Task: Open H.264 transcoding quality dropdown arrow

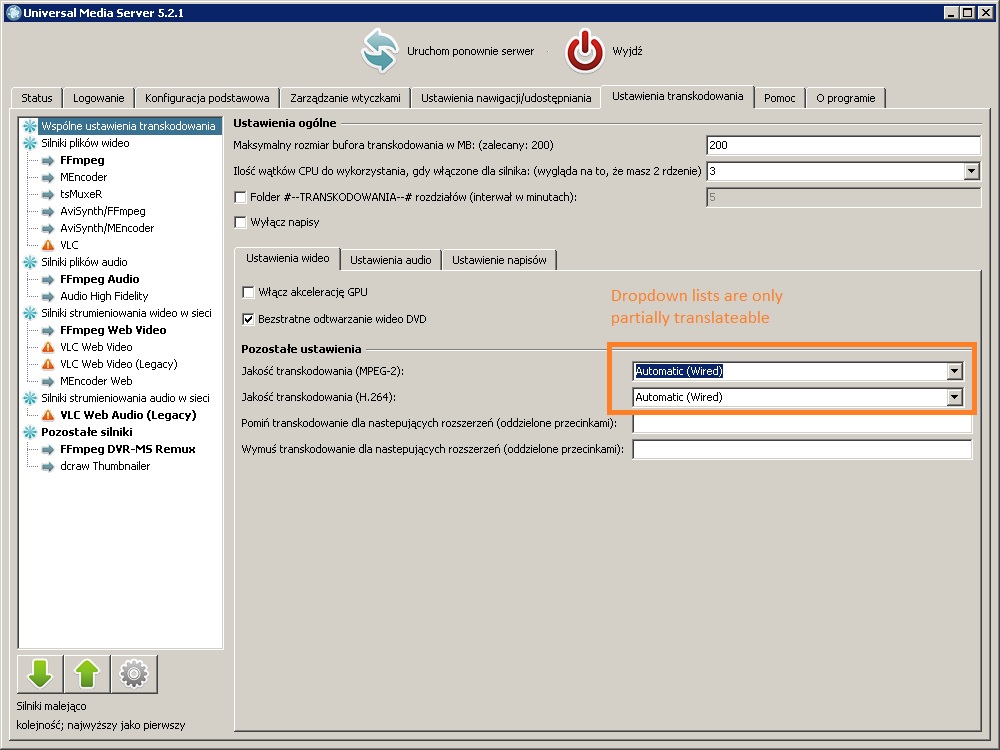Action: (x=954, y=397)
